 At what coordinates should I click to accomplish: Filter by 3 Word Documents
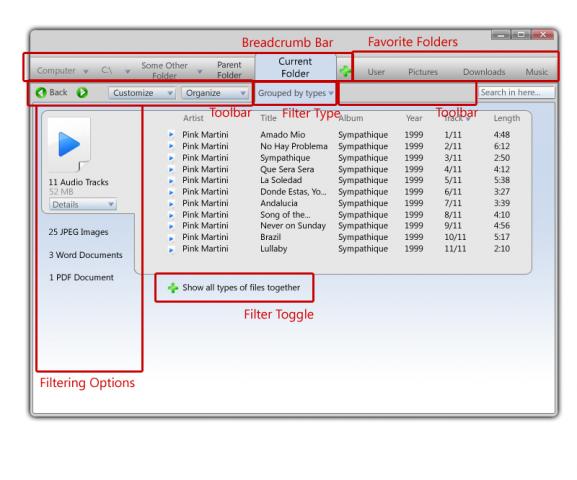pyautogui.click(x=85, y=255)
